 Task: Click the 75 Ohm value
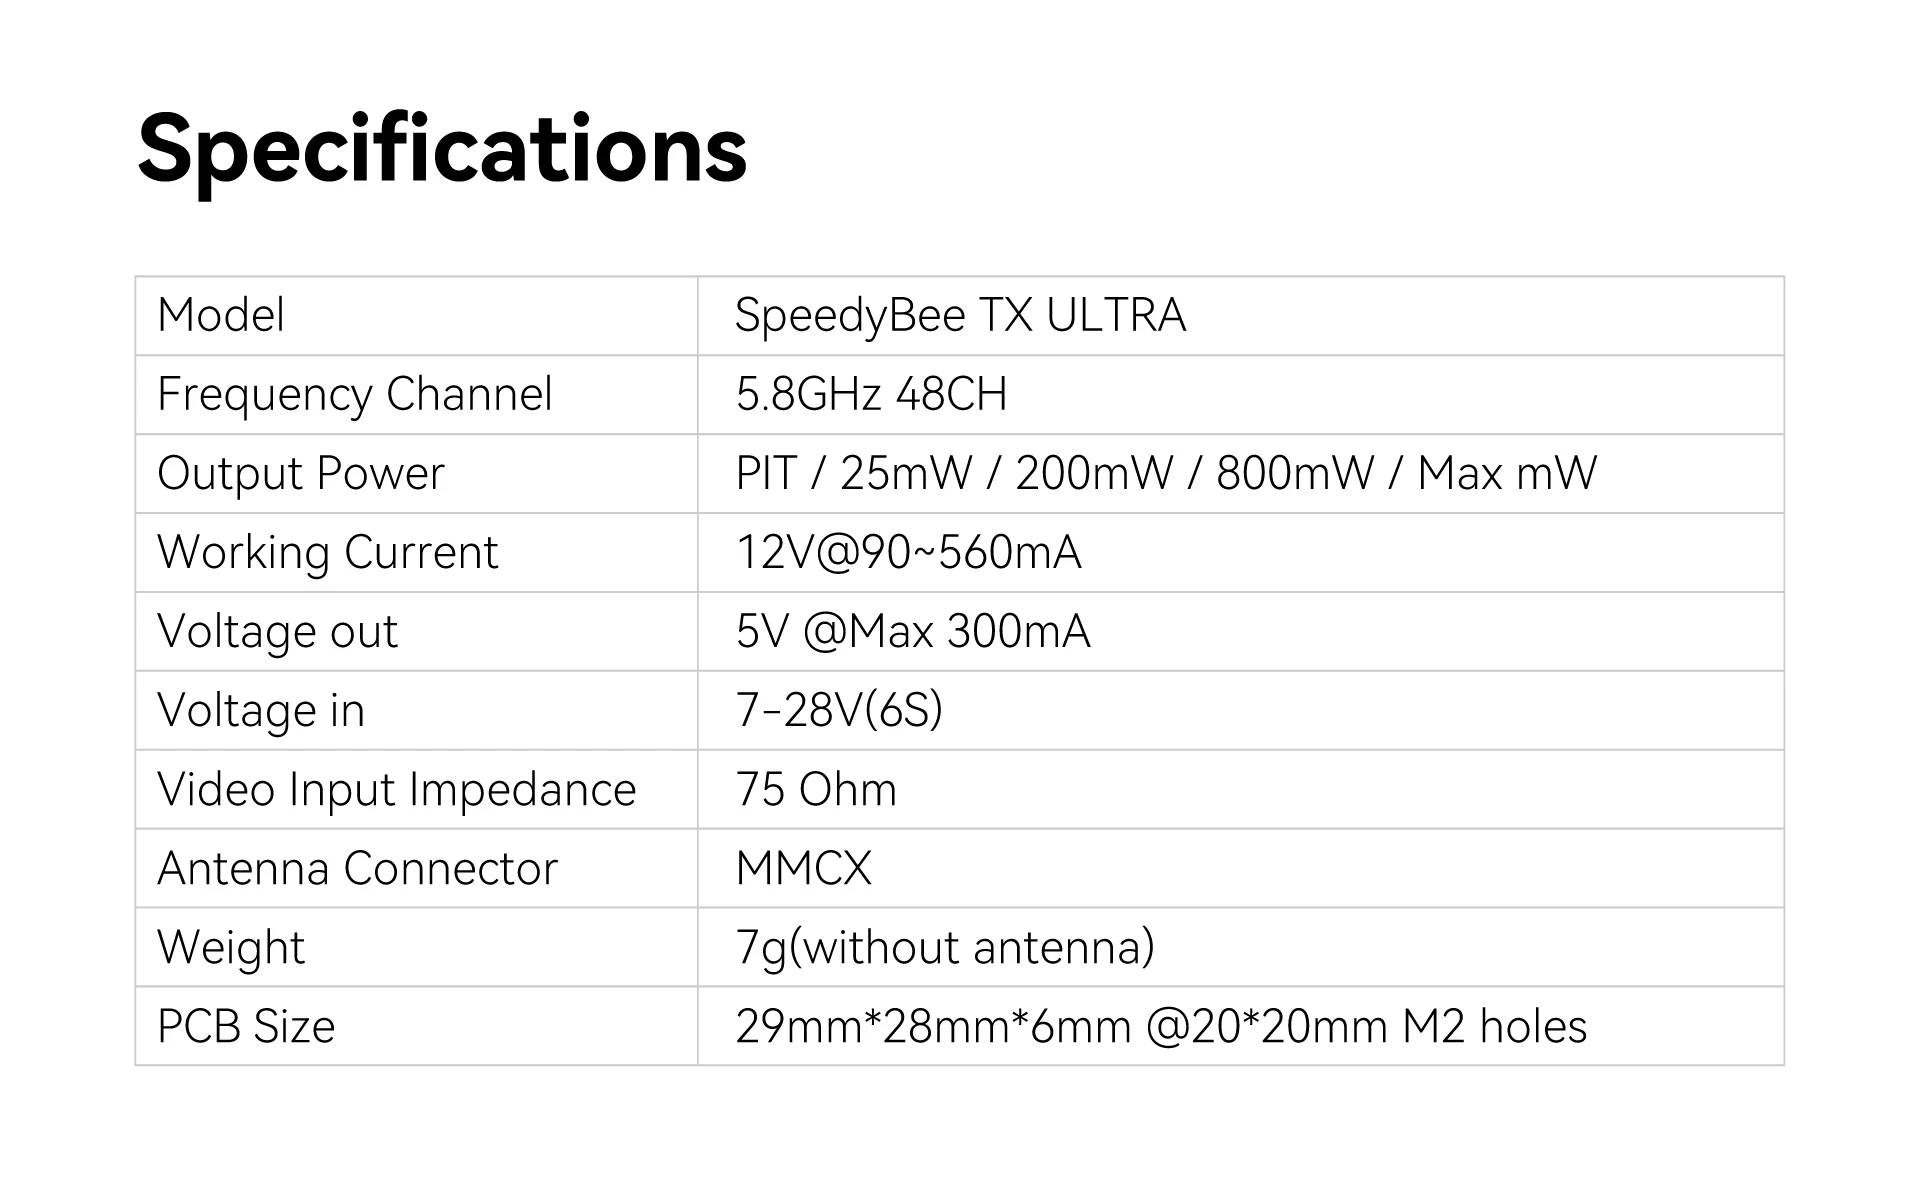tap(816, 789)
